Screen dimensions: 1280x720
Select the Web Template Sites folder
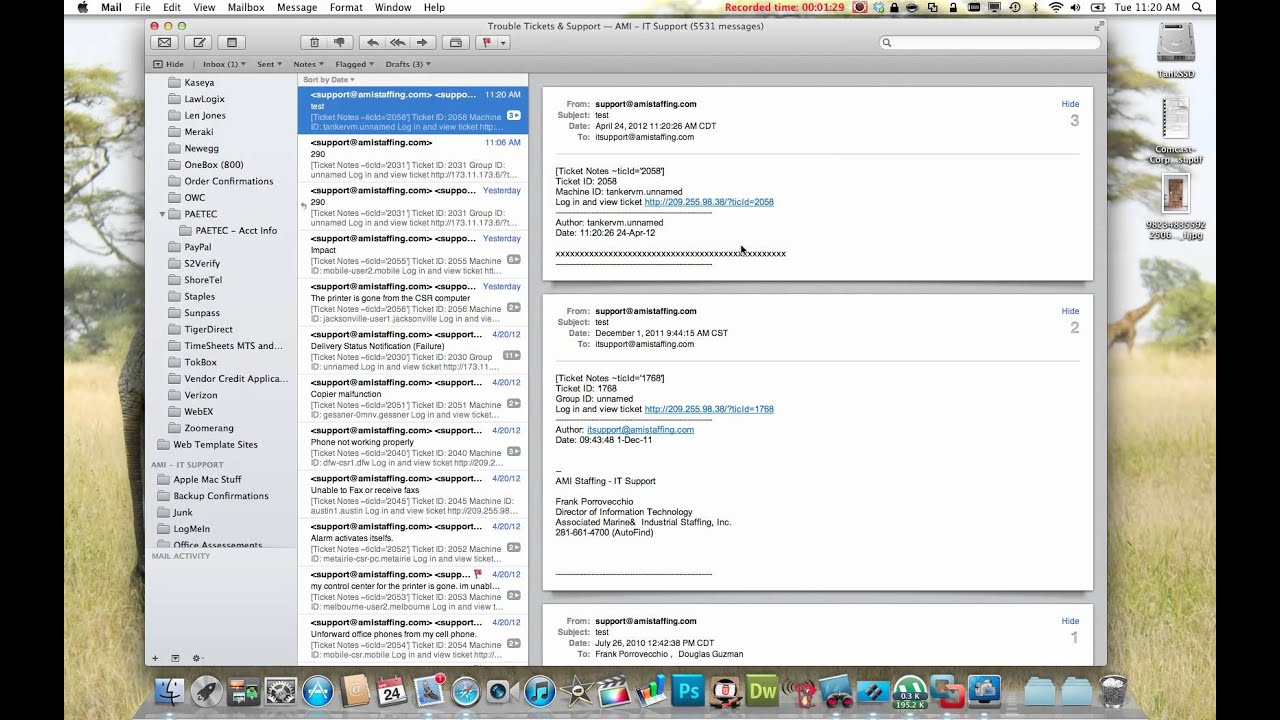tap(215, 445)
